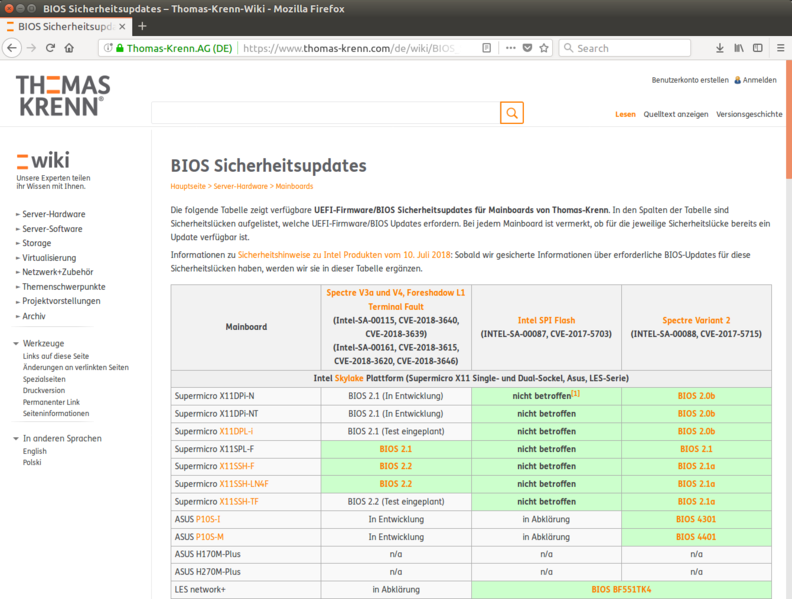The height and width of the screenshot is (599, 792).
Task: Open the X11DPL-i mainboard link
Action: click(236, 431)
